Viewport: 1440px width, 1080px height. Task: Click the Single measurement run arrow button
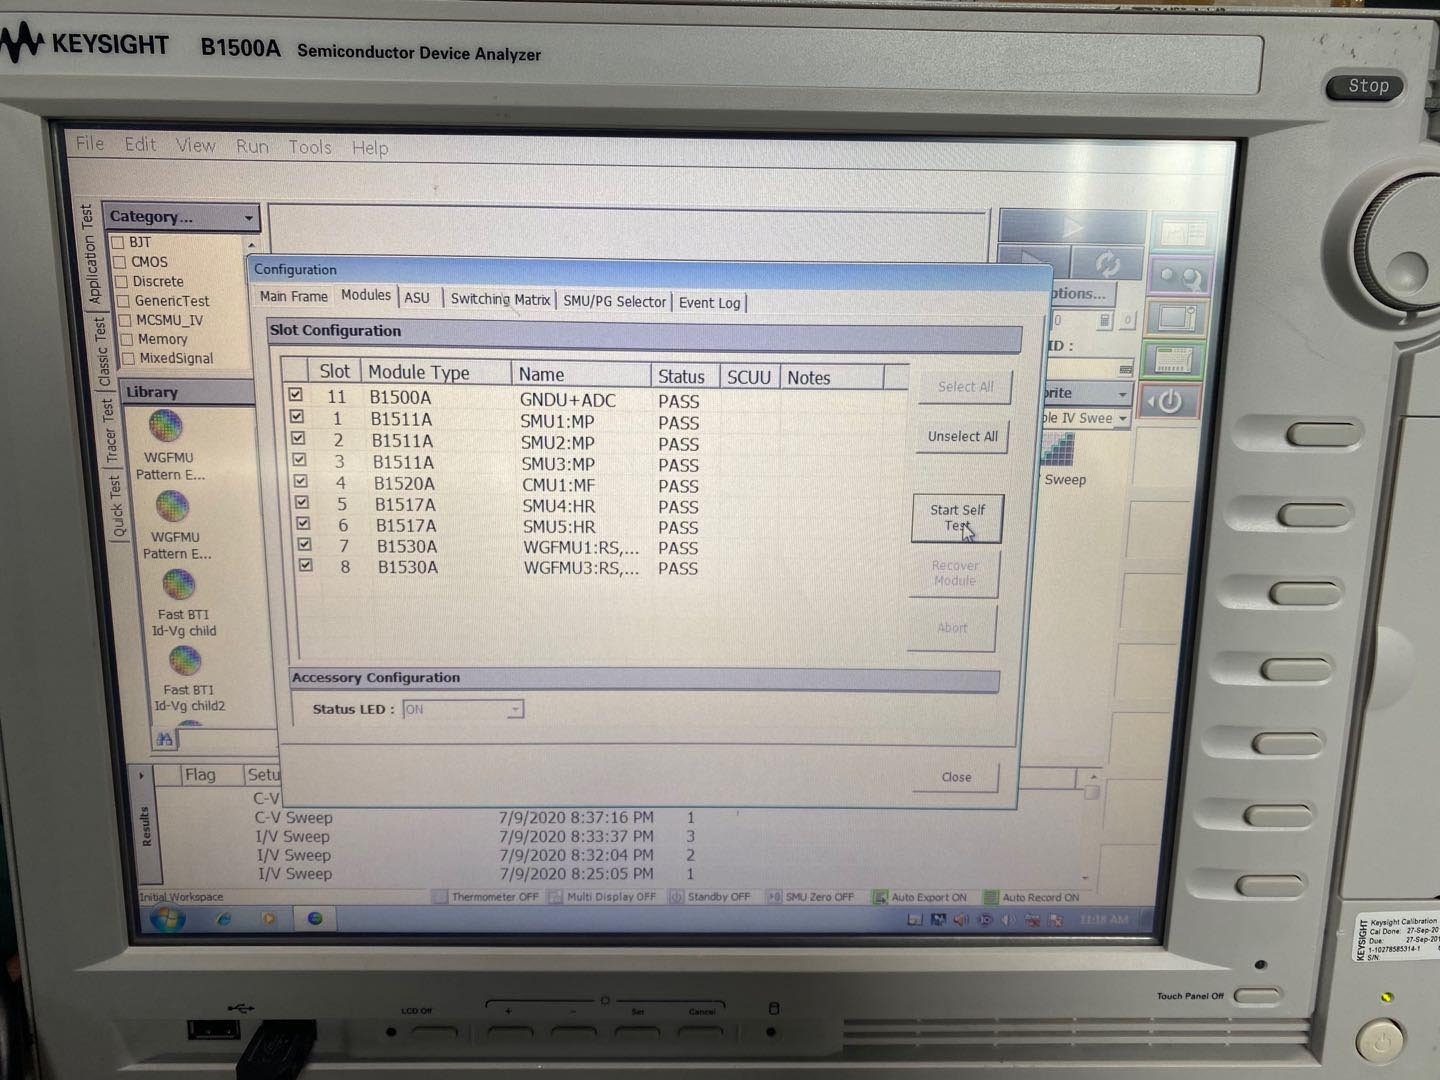pyautogui.click(x=1072, y=227)
